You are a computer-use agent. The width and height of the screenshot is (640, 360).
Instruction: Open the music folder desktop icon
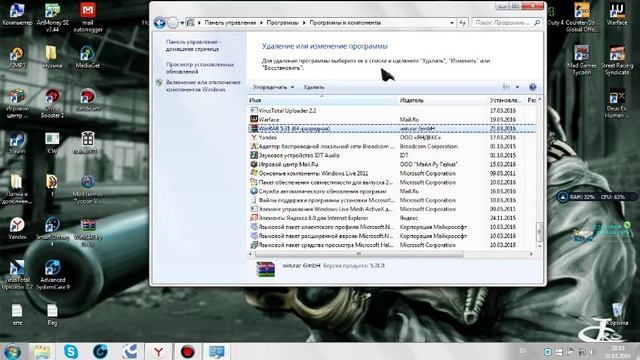tap(52, 57)
